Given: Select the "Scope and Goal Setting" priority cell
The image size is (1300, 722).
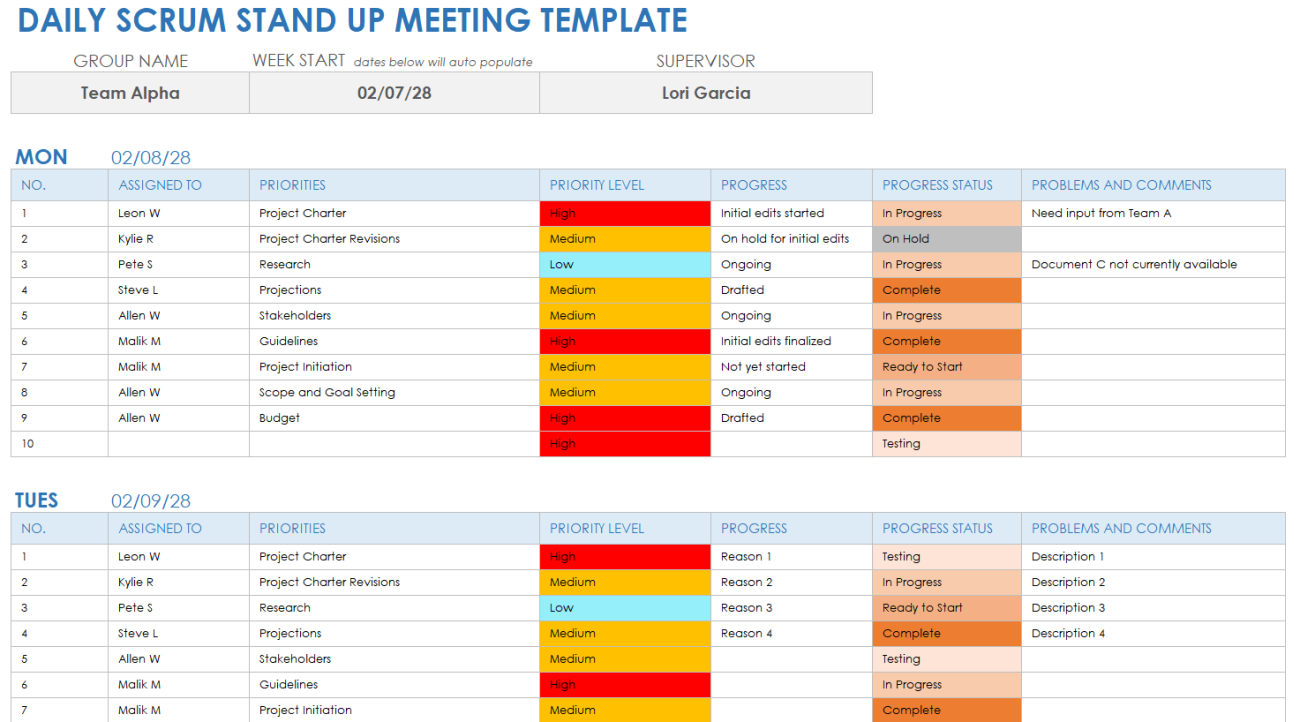Looking at the screenshot, I should coord(327,393).
